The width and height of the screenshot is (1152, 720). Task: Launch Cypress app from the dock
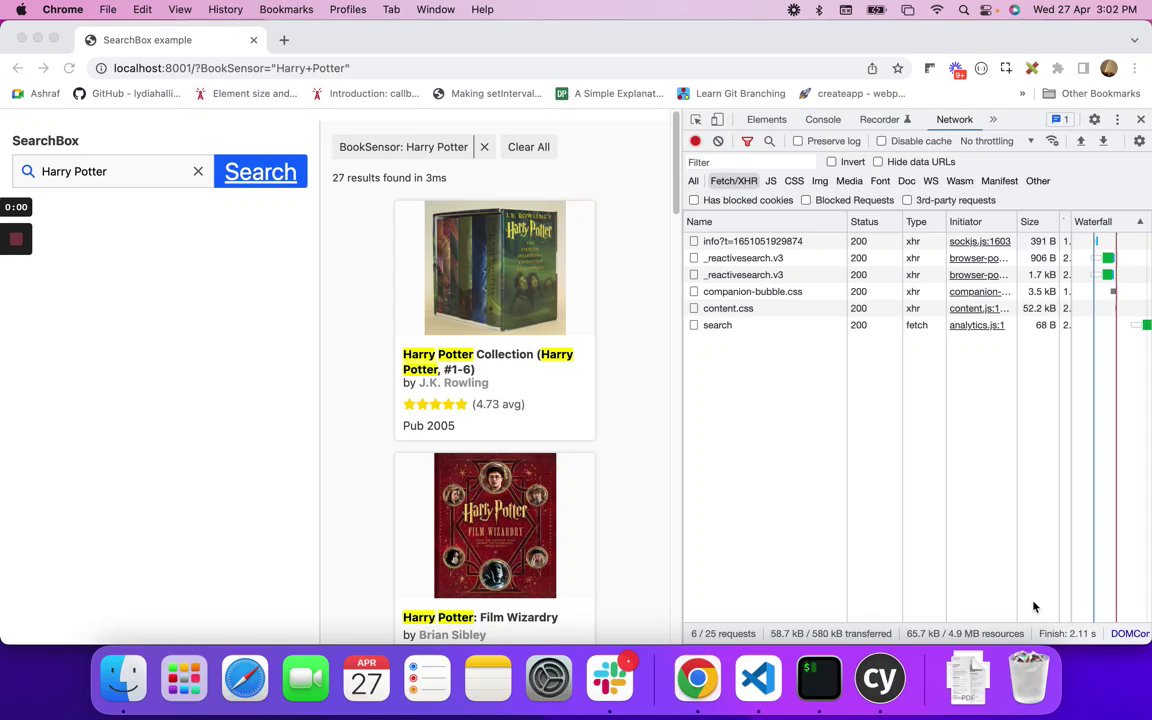pyautogui.click(x=880, y=678)
